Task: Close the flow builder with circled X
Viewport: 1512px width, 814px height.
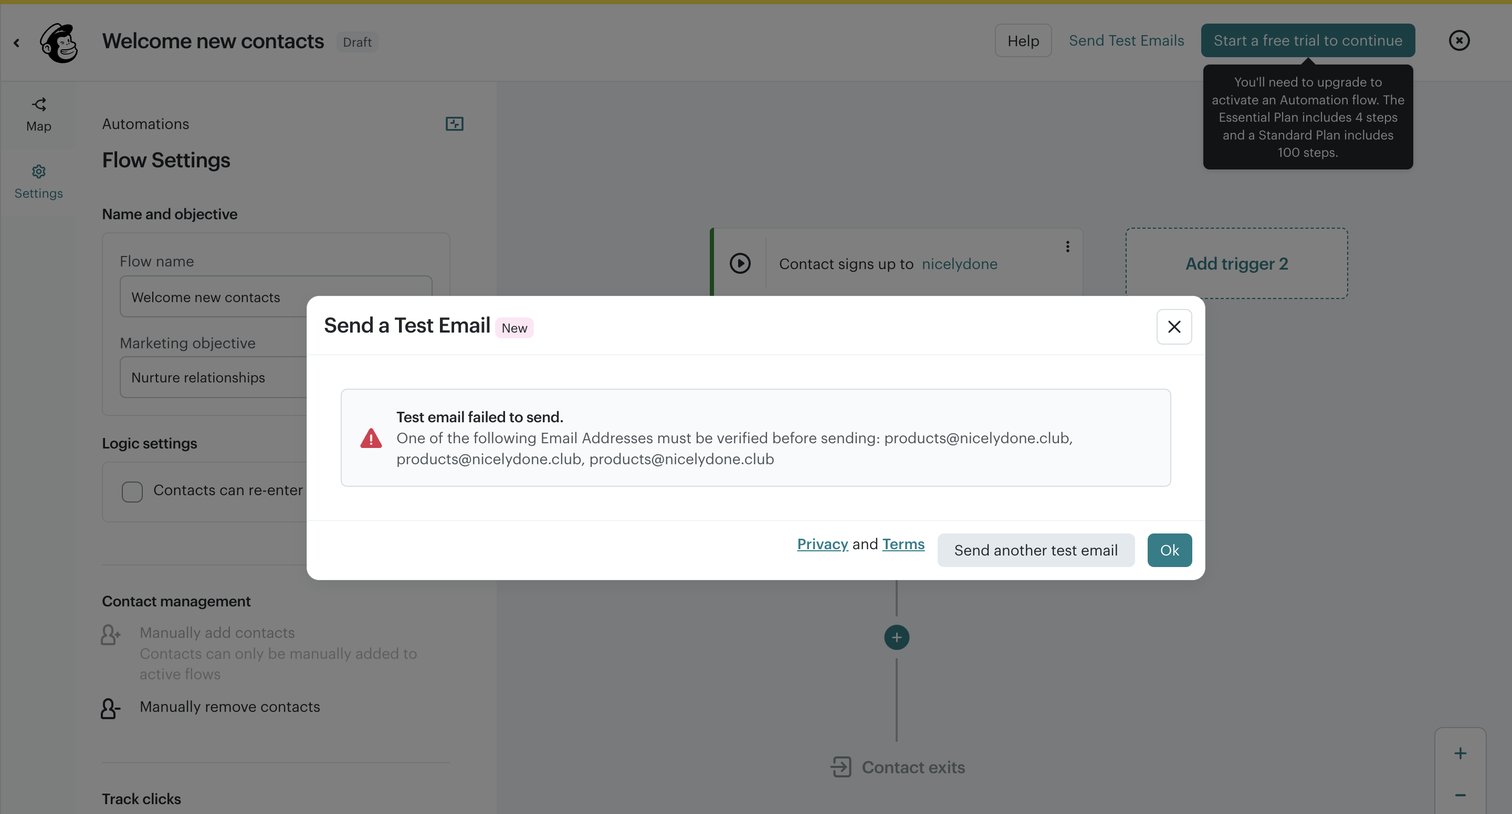Action: [1459, 41]
